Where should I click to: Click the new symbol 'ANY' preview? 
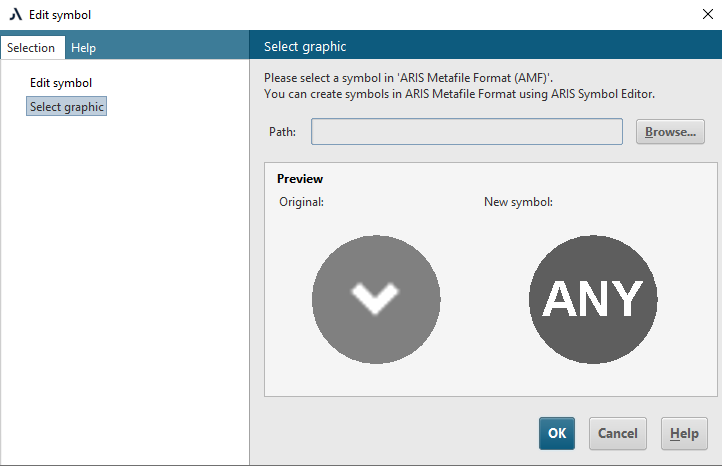593,298
